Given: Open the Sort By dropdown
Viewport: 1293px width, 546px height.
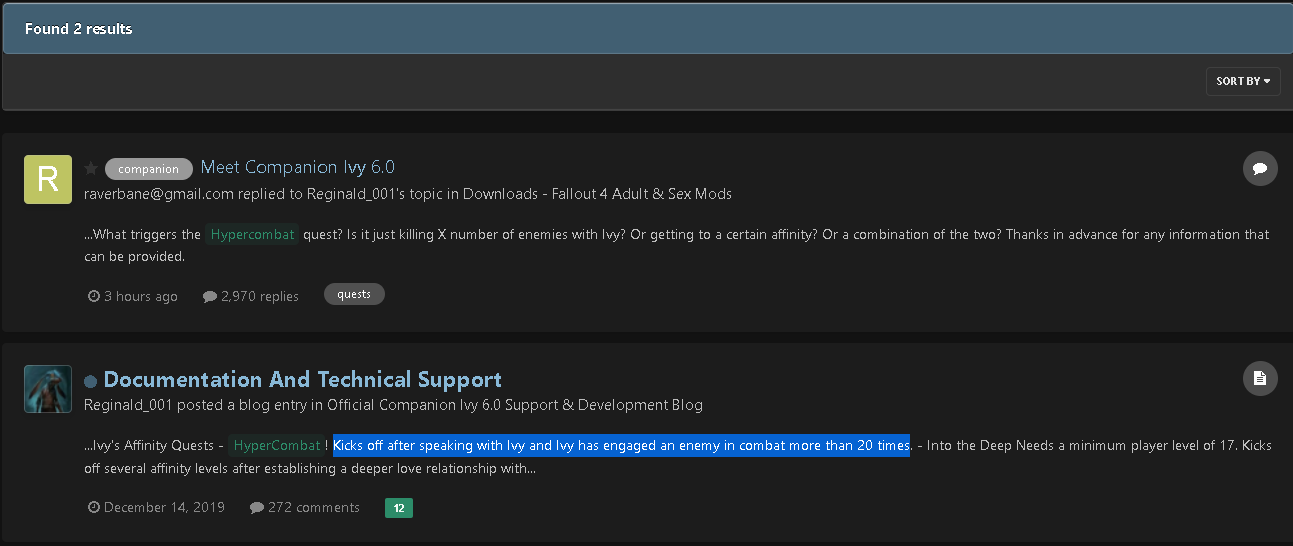Looking at the screenshot, I should click(1243, 81).
